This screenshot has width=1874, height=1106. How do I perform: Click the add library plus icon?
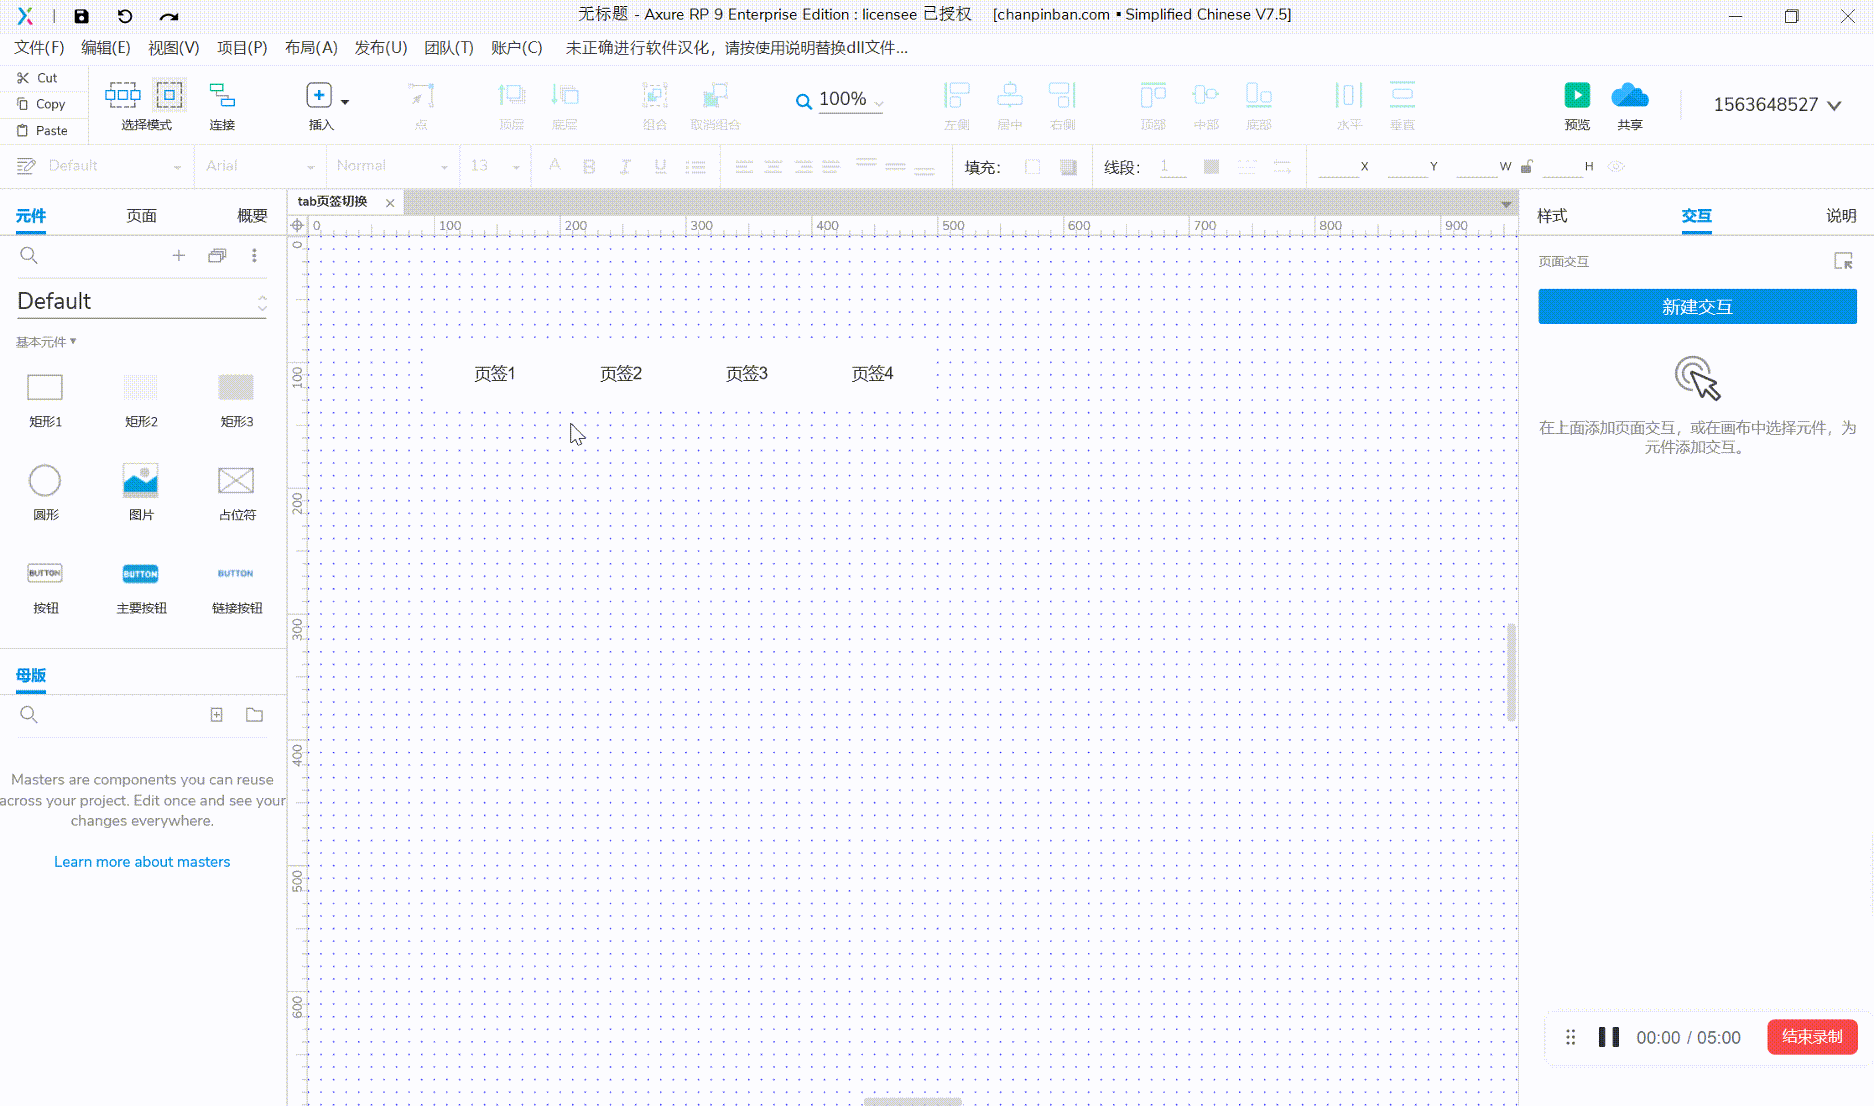pos(179,256)
